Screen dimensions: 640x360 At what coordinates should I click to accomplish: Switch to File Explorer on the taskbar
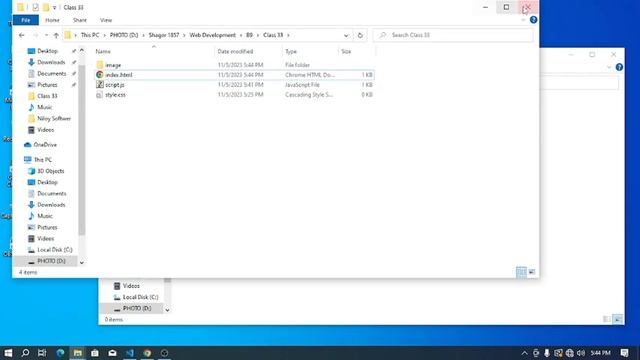78,353
